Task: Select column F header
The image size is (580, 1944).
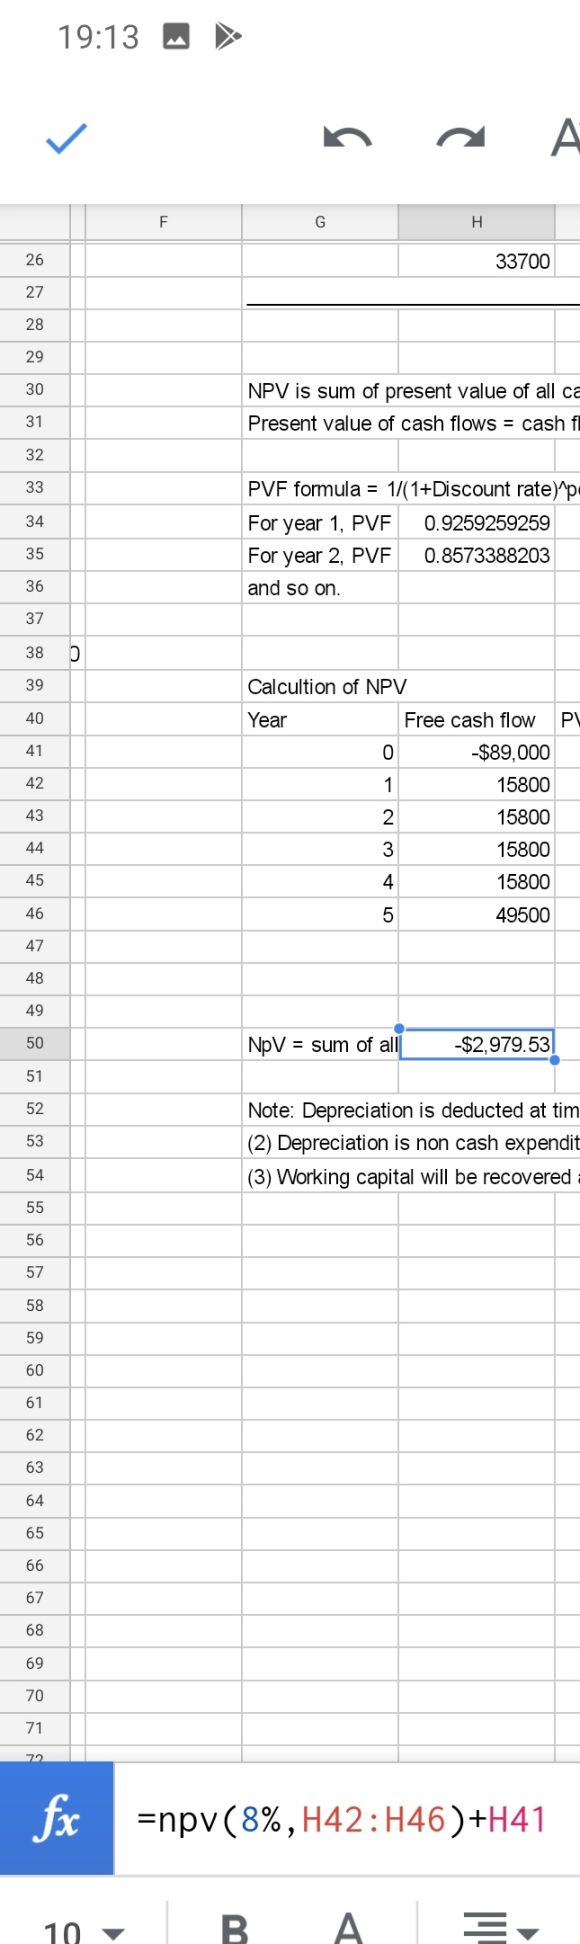Action: (163, 222)
